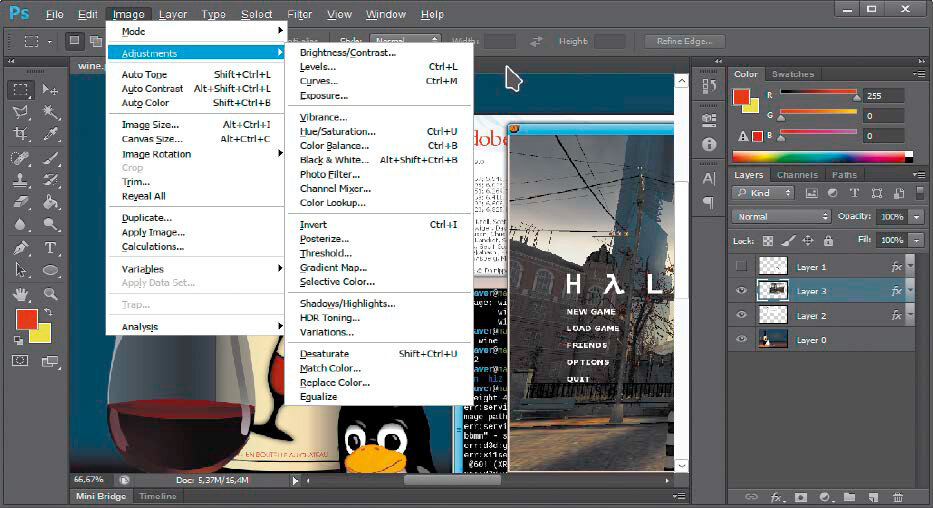
Task: Create new group folder icon in Layers
Action: (x=849, y=497)
